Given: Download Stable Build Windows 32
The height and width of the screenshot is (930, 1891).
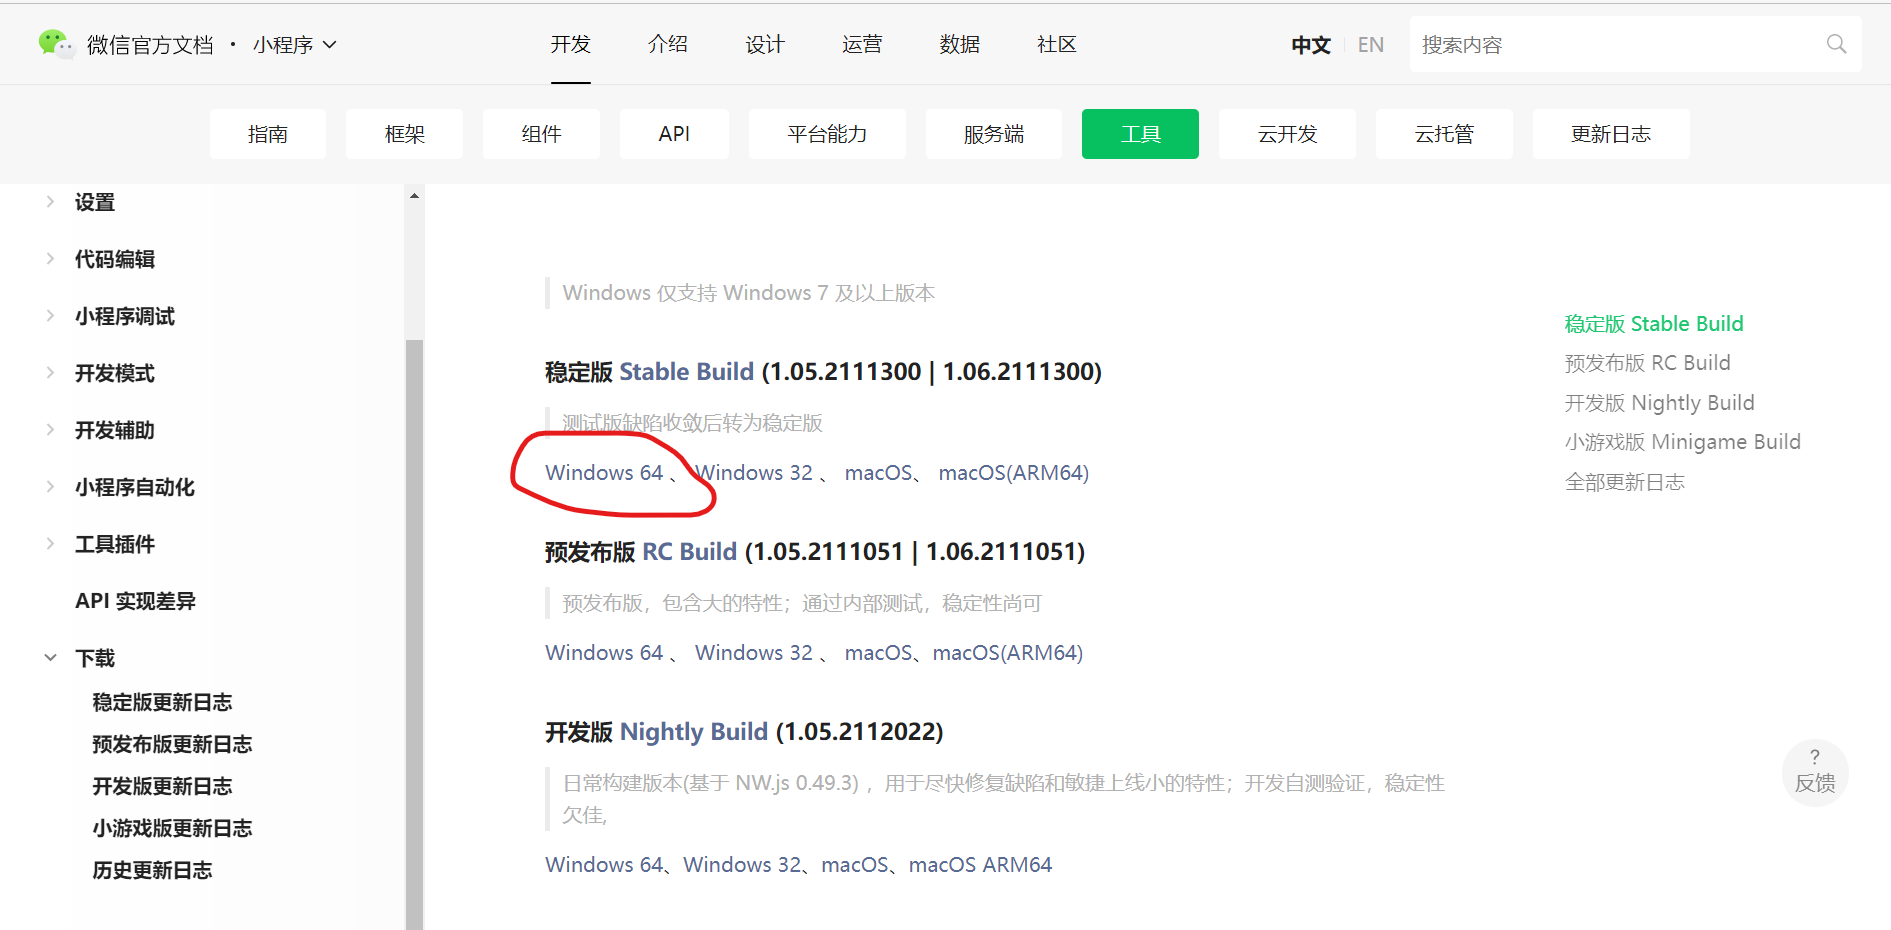Looking at the screenshot, I should pos(754,472).
